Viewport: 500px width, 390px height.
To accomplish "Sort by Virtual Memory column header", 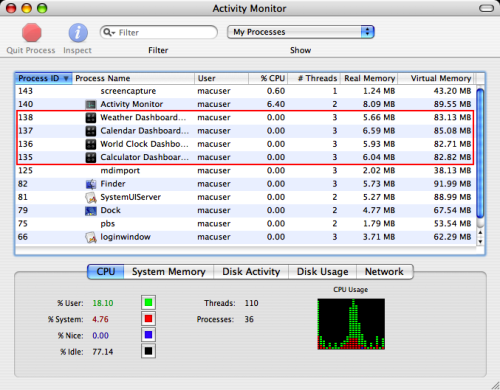I will coord(436,78).
